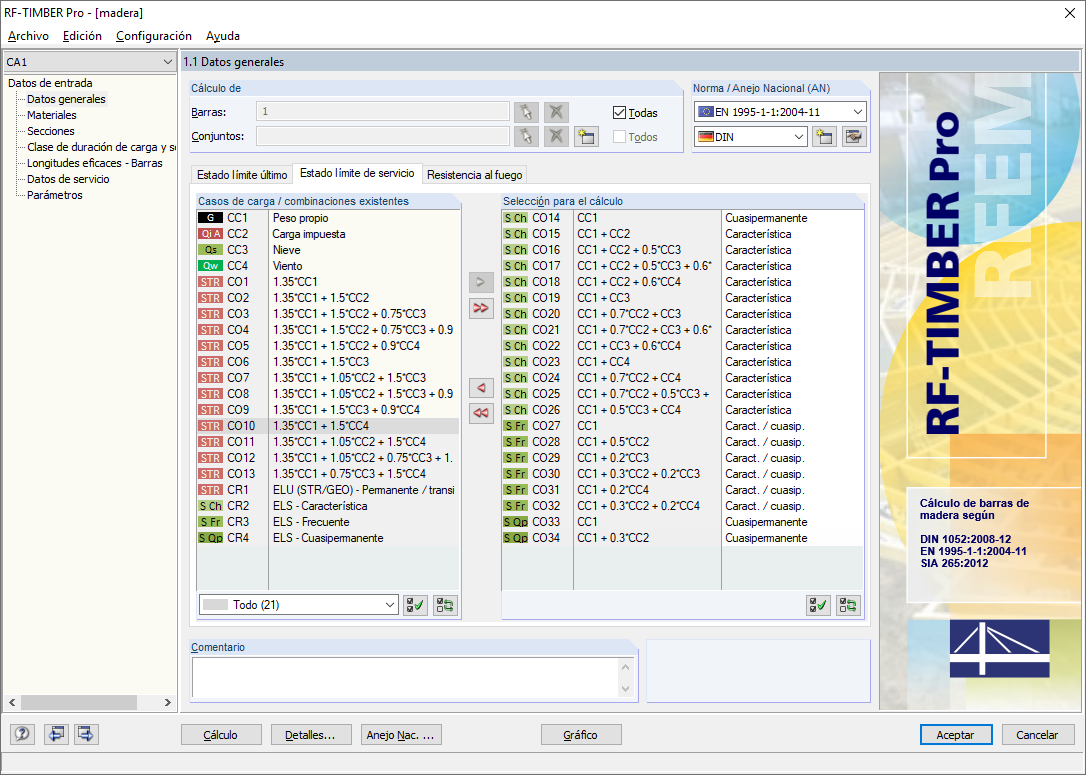
Task: Click the delete icon beside Barras field
Action: click(x=556, y=112)
